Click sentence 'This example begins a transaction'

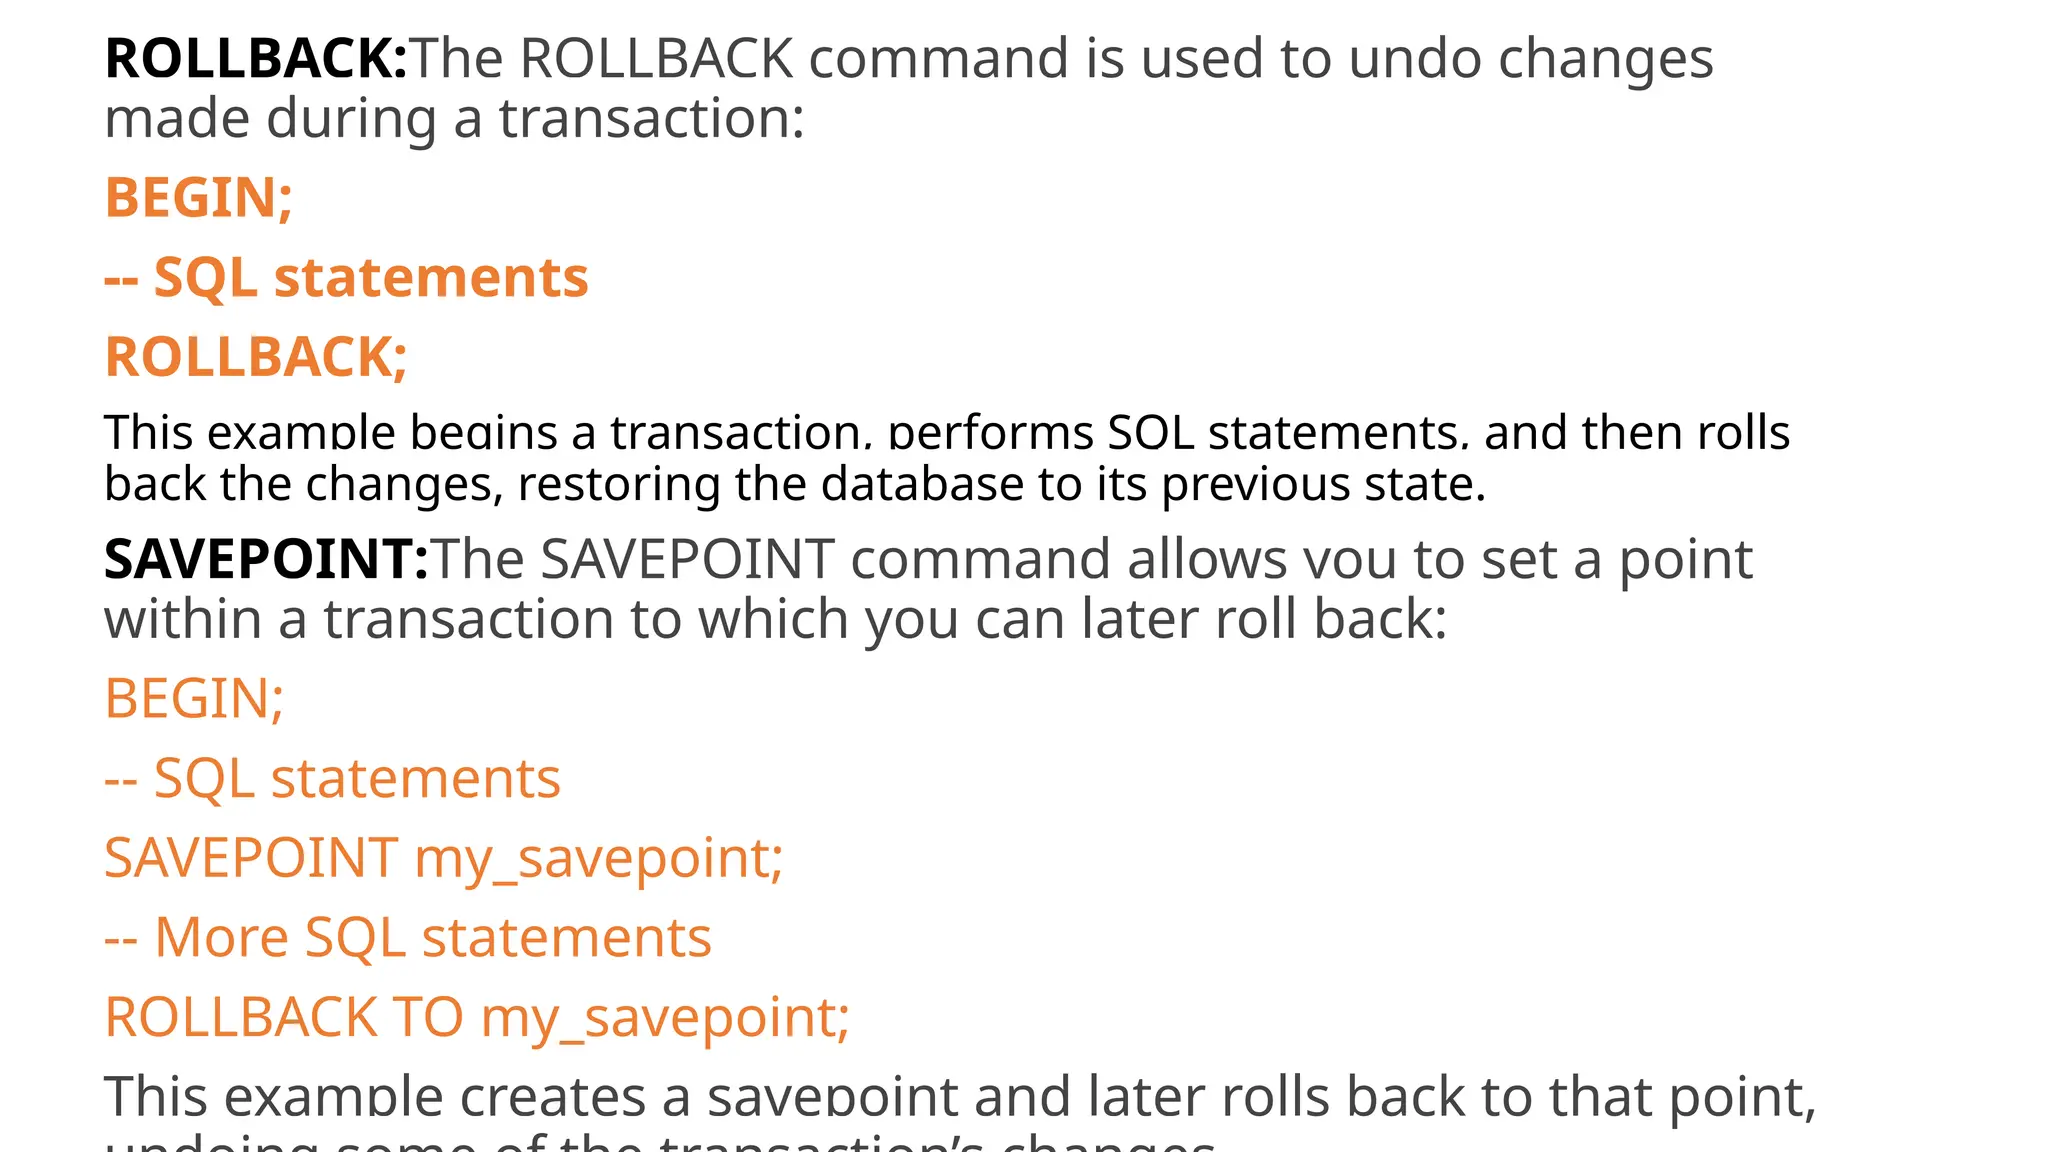pyautogui.click(x=482, y=432)
